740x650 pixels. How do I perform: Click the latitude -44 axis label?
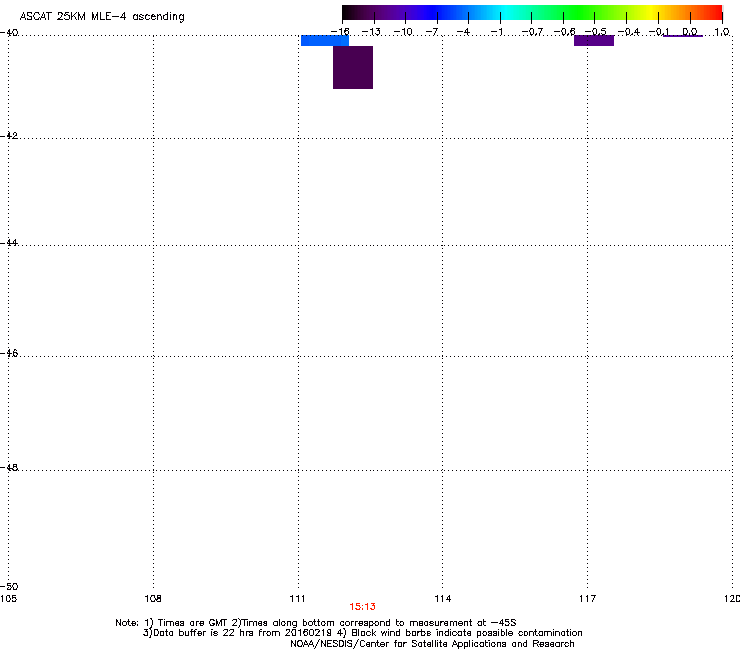[9, 243]
